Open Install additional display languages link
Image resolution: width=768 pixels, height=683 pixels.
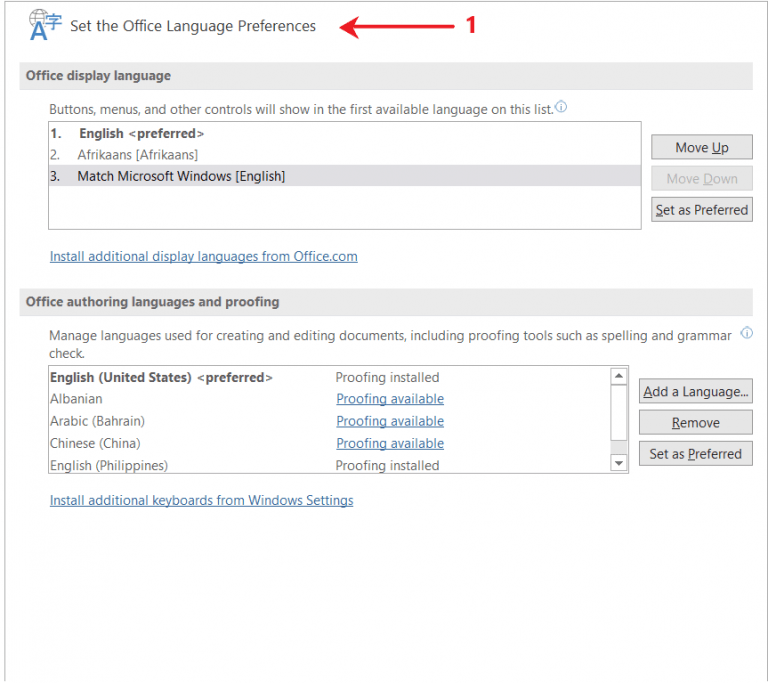click(203, 256)
